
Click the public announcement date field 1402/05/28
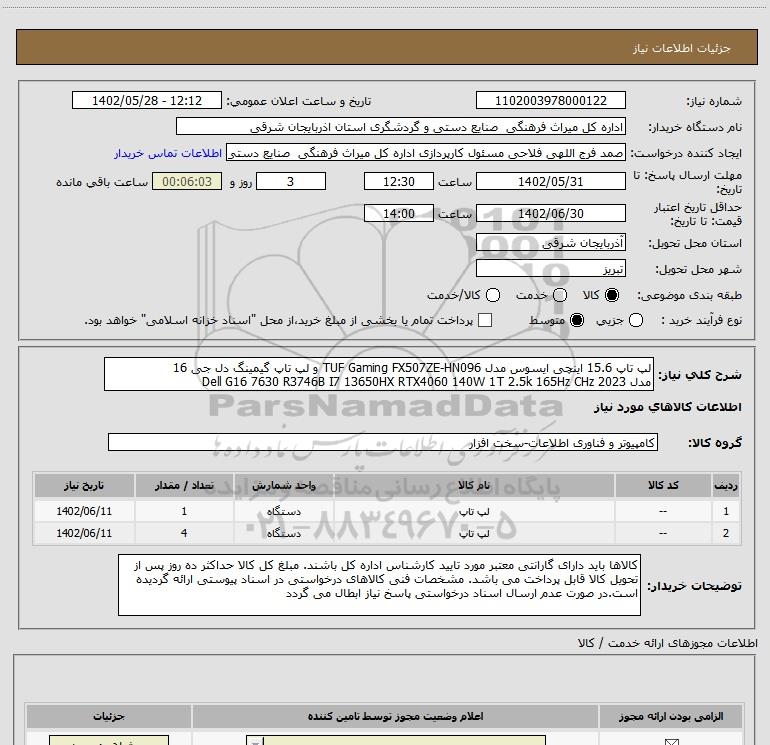point(147,100)
